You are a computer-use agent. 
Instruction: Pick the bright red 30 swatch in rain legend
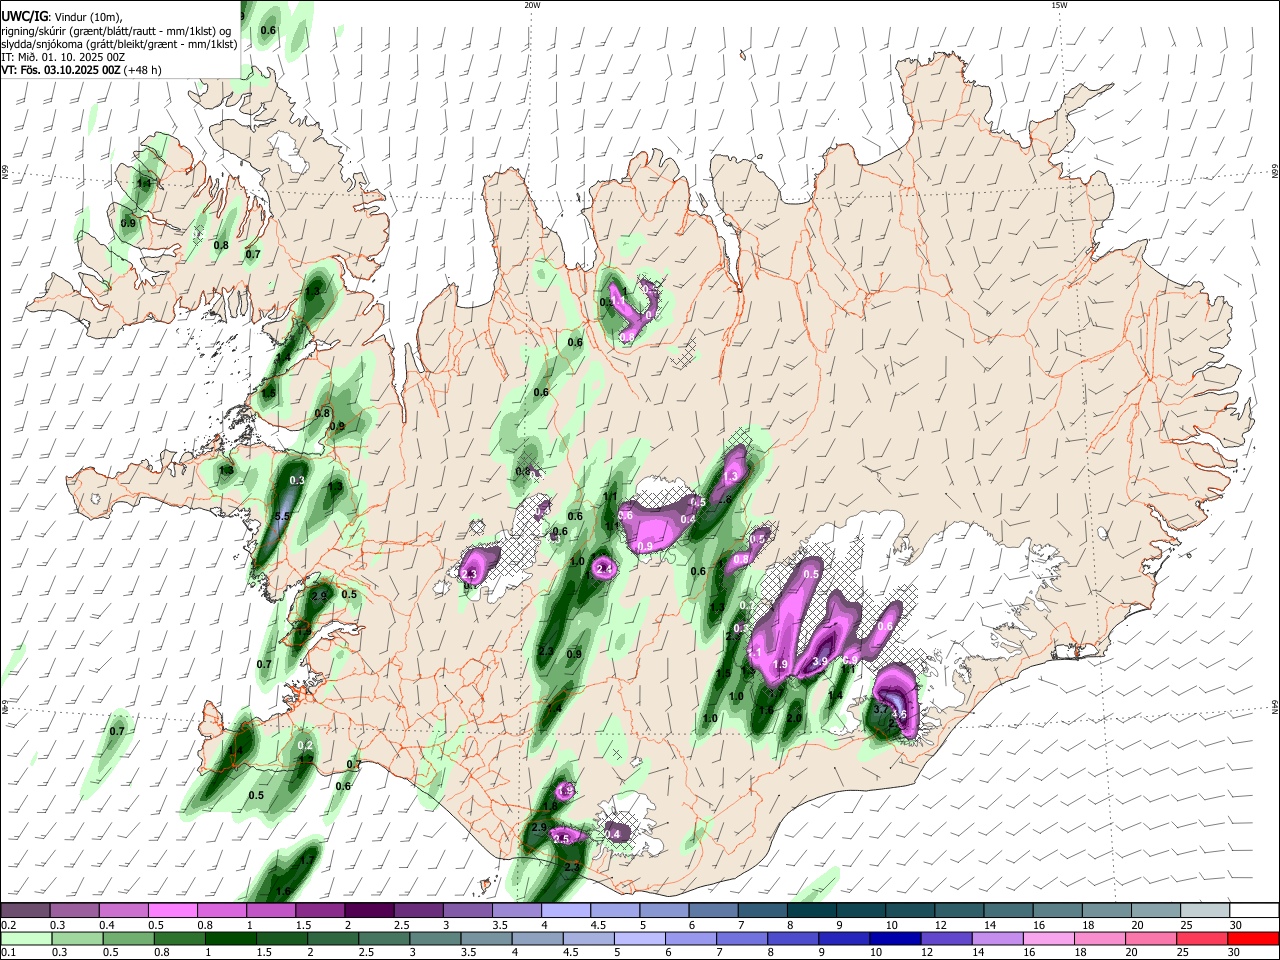(x=1253, y=938)
